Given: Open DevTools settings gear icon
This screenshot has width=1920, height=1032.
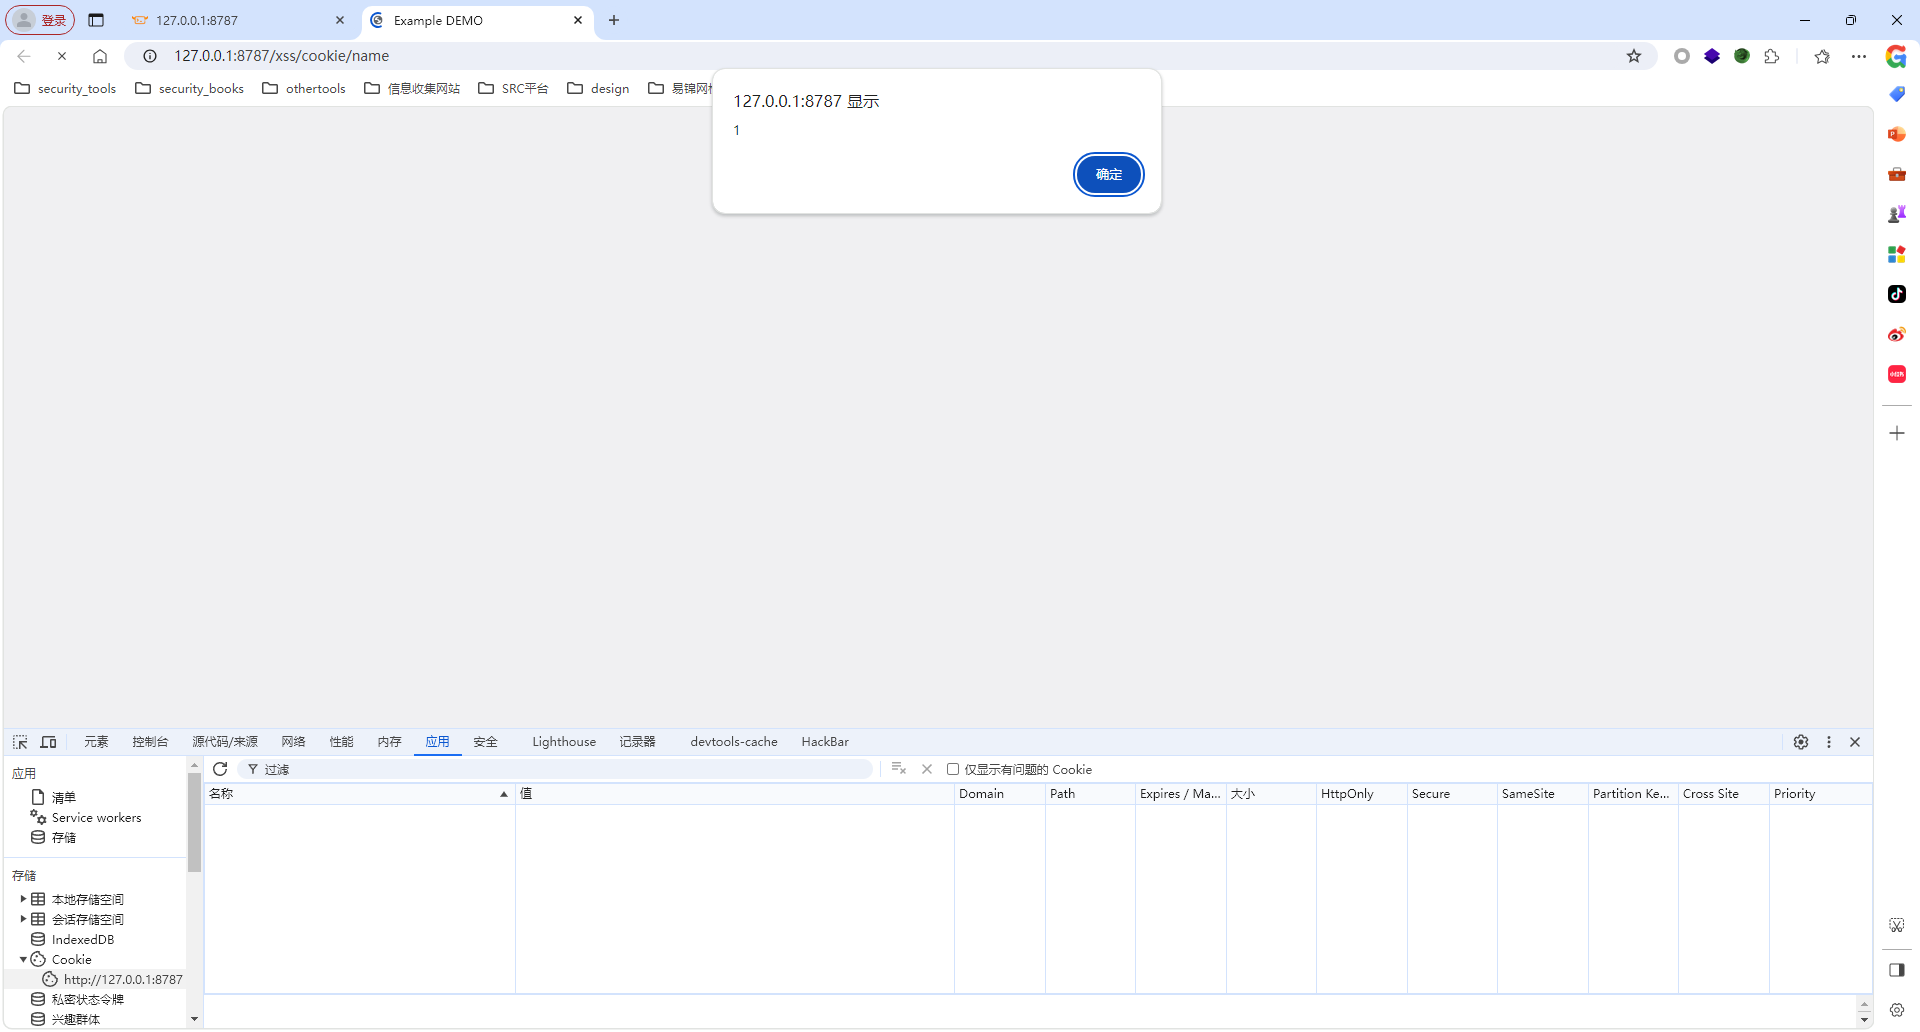Looking at the screenshot, I should 1801,742.
